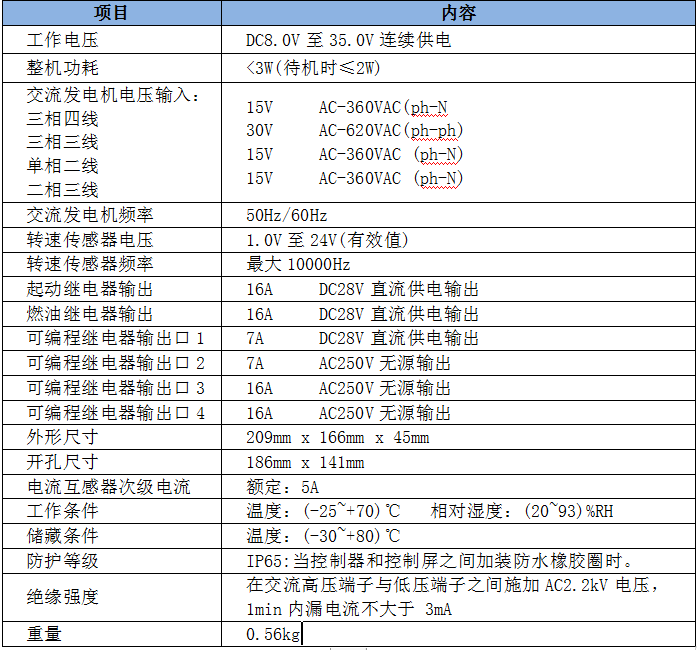Select the 可编程继电器输出口 3 label
697x650 pixels.
pyautogui.click(x=116, y=388)
